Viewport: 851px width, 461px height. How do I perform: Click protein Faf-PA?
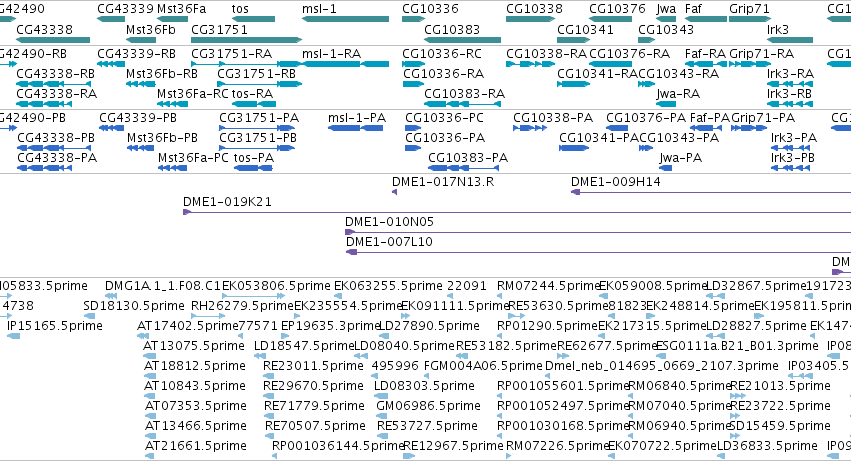[x=706, y=128]
